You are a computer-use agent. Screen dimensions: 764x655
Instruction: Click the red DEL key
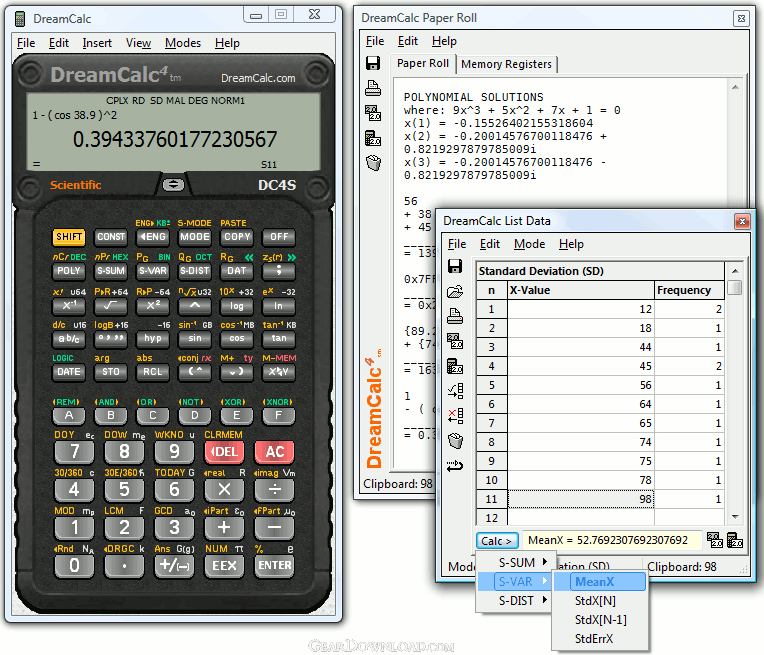tap(224, 452)
